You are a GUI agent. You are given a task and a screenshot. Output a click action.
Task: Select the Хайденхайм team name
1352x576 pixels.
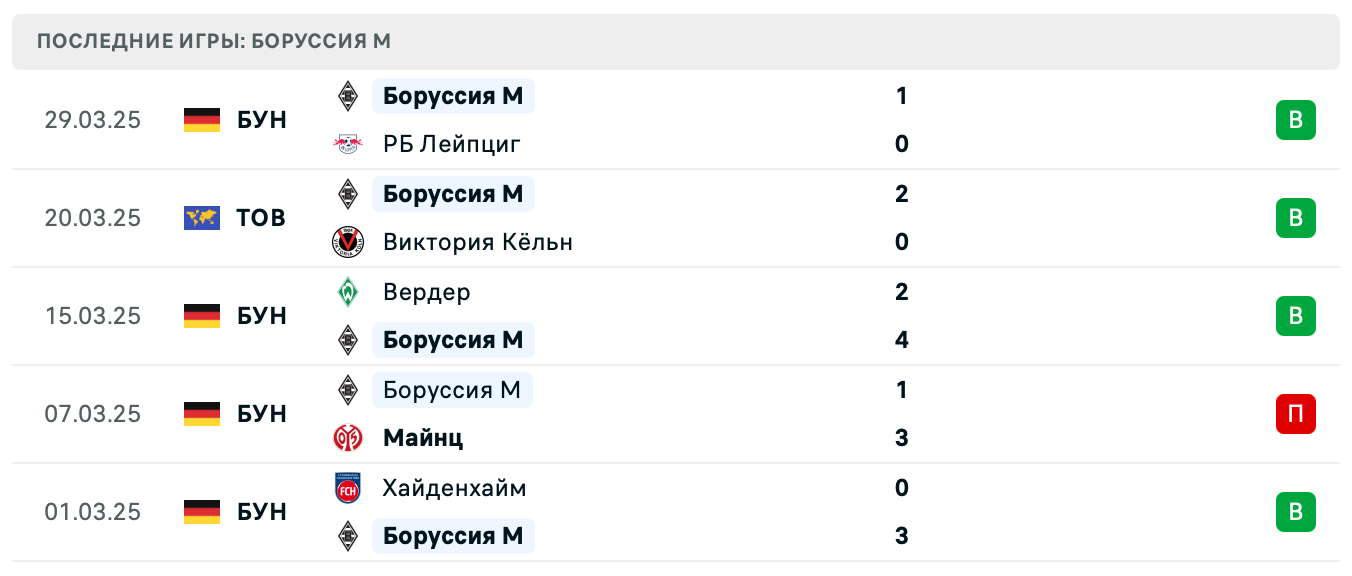click(x=454, y=488)
